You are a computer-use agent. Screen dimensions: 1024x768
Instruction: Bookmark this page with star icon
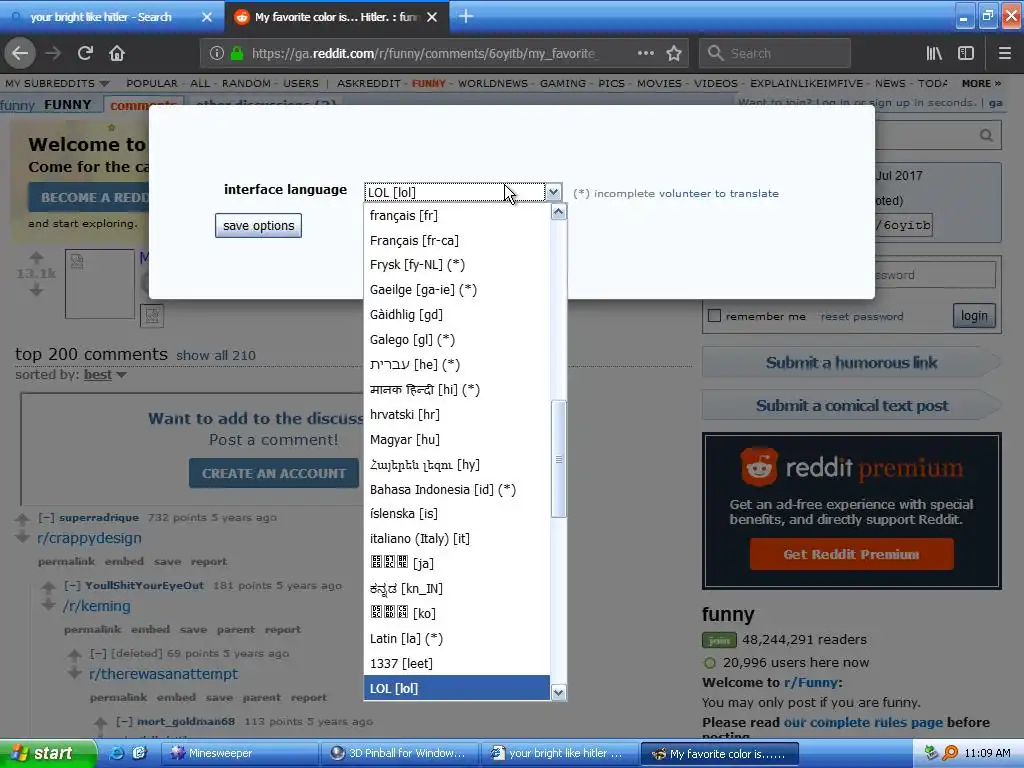(x=674, y=54)
